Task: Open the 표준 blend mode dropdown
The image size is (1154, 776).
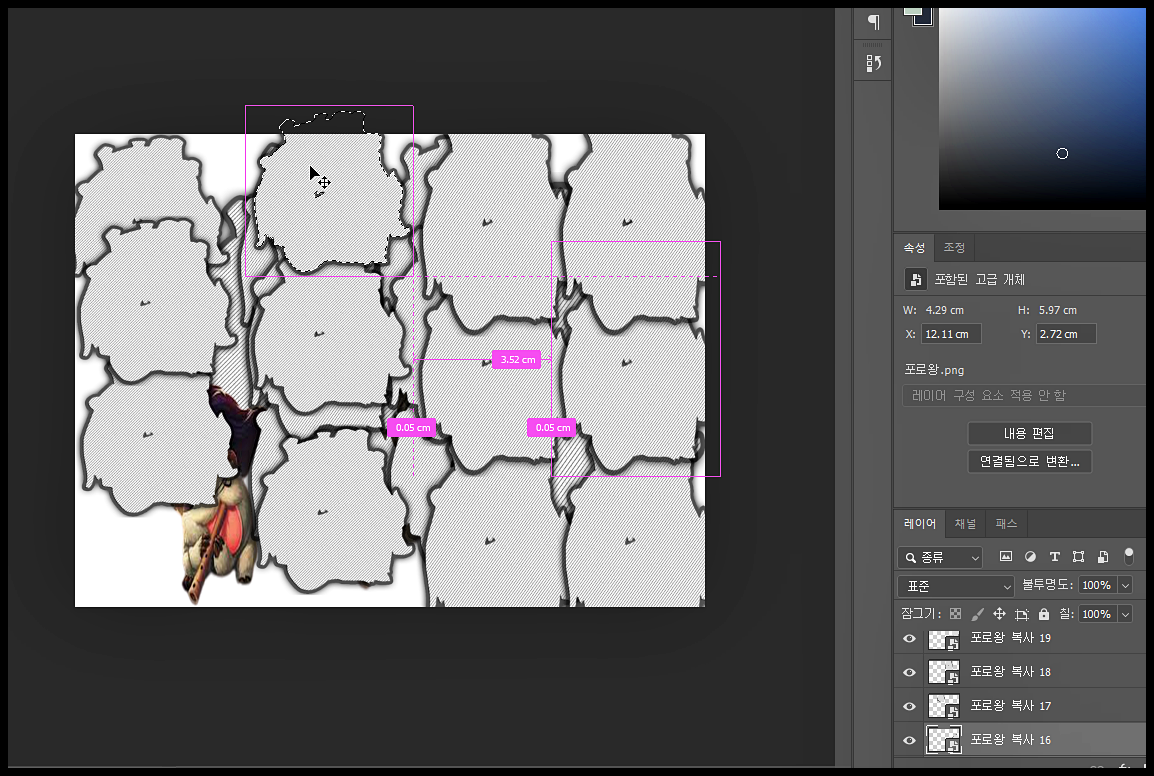Action: click(956, 586)
